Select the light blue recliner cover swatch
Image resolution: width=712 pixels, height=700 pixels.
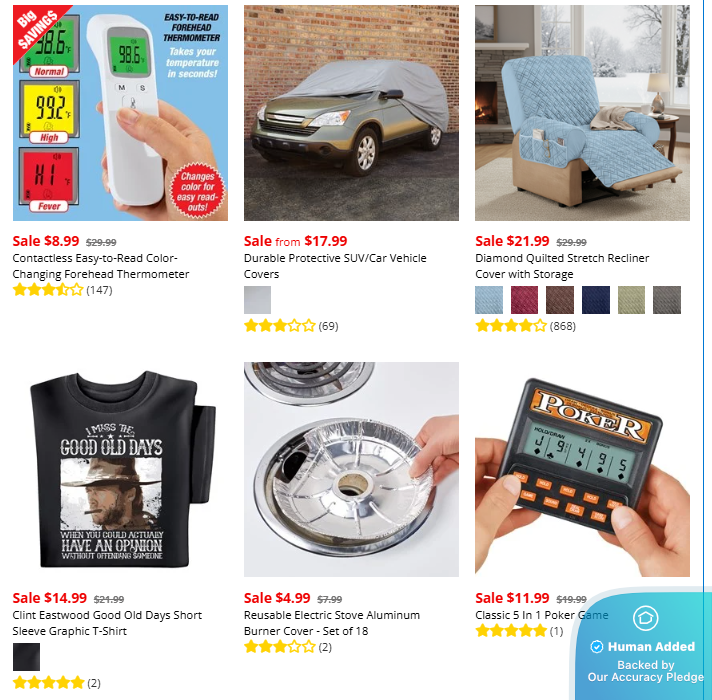[489, 300]
